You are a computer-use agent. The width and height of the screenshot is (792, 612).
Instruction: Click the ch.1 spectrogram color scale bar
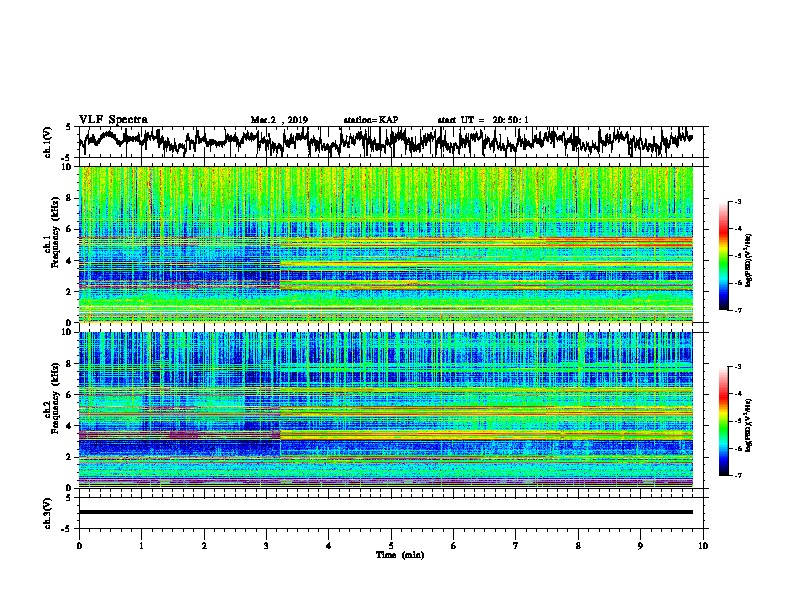pyautogui.click(x=724, y=256)
